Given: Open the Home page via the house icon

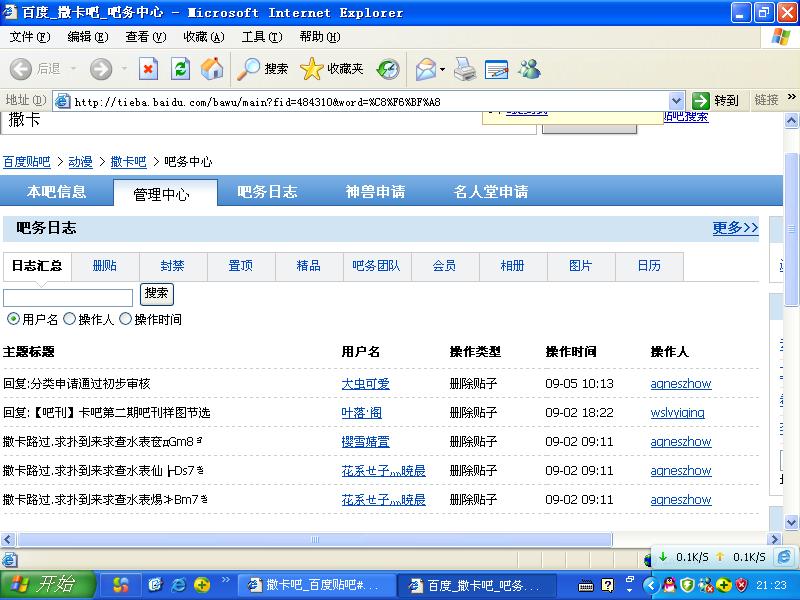Looking at the screenshot, I should pos(212,69).
